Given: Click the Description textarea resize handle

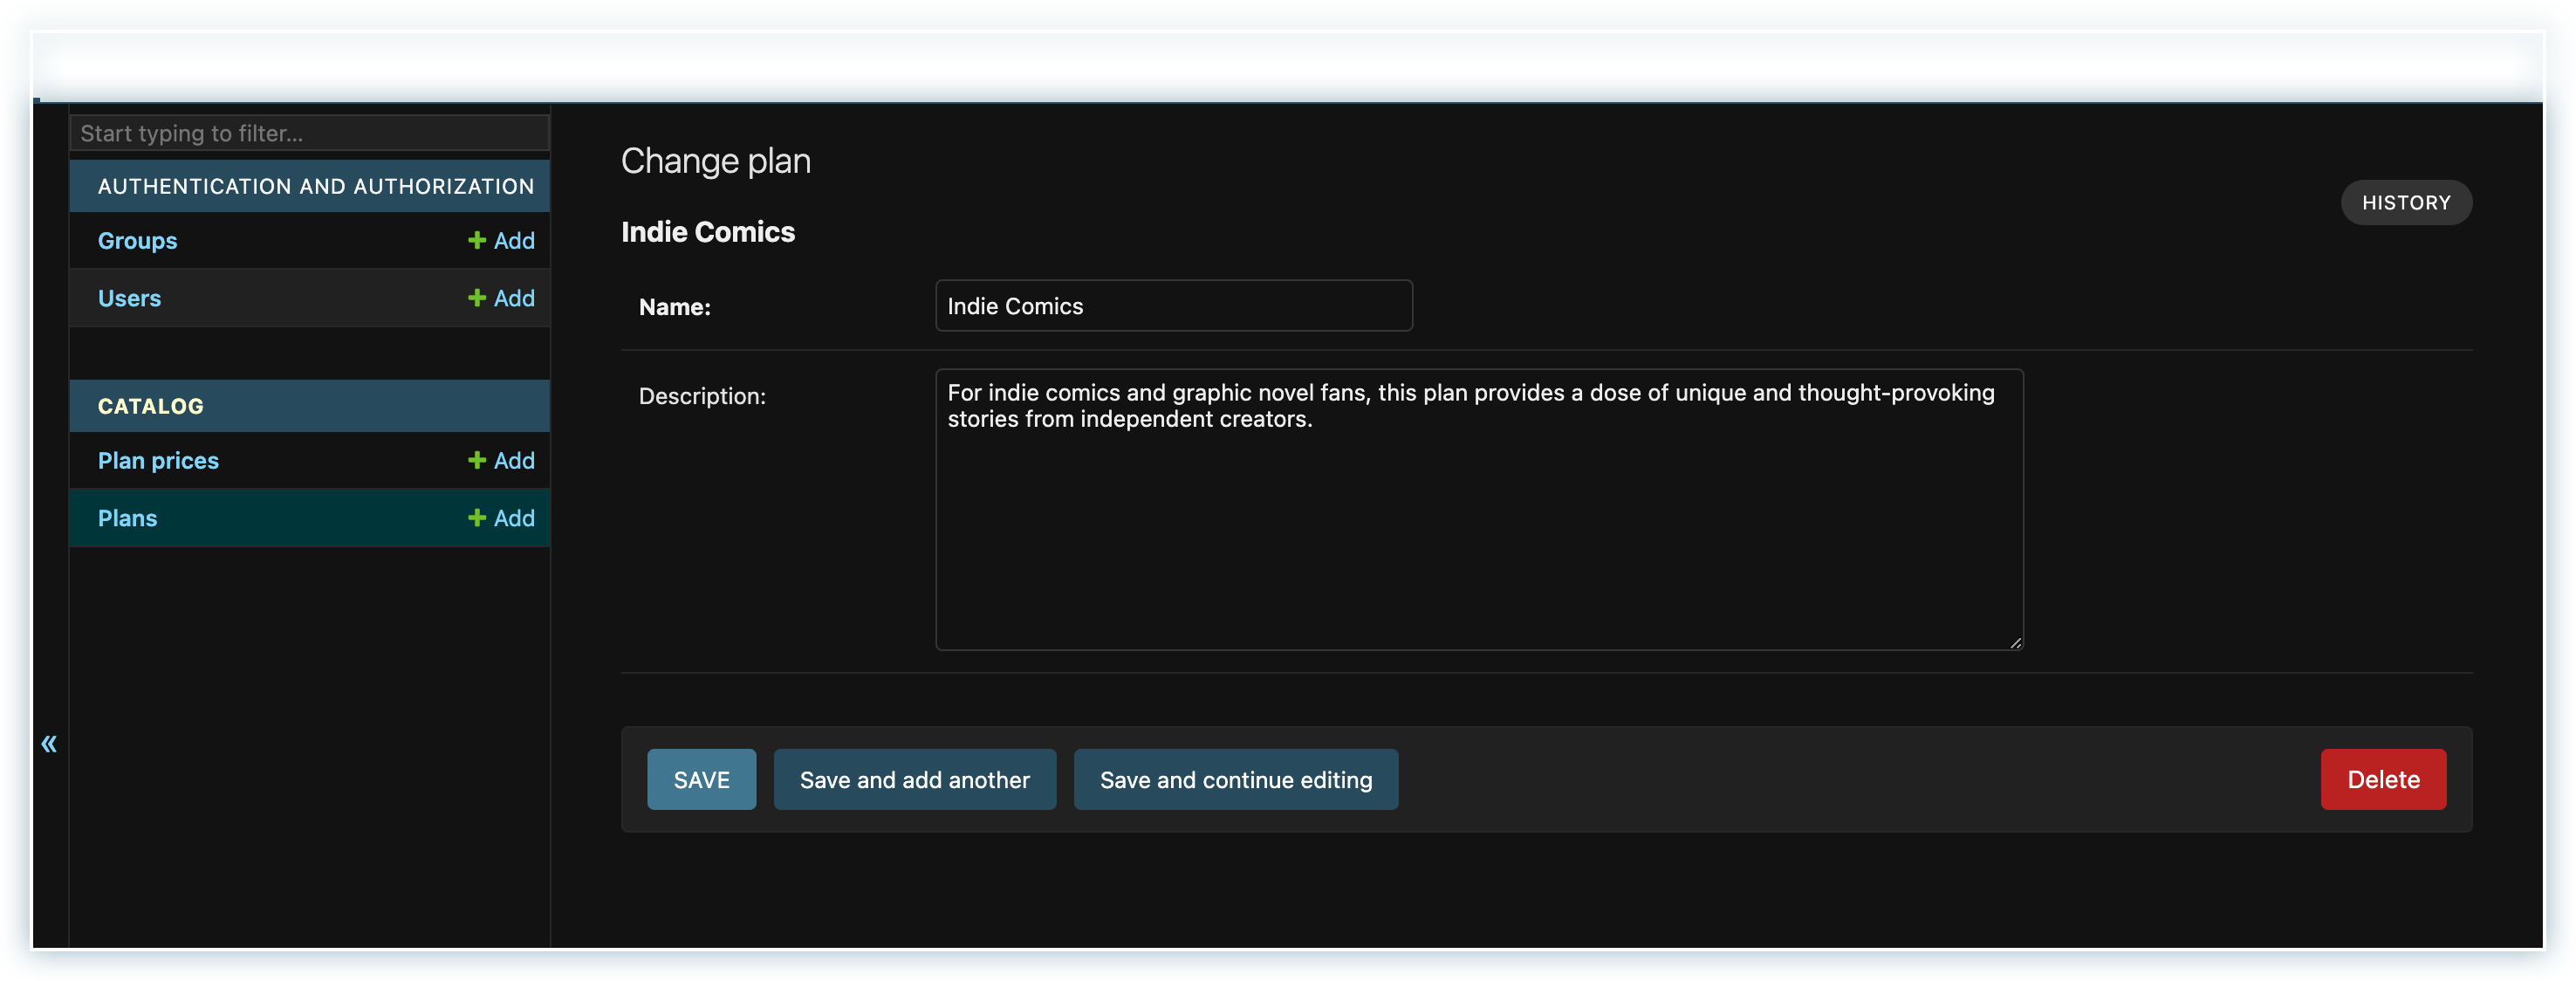Looking at the screenshot, I should (x=2015, y=643).
